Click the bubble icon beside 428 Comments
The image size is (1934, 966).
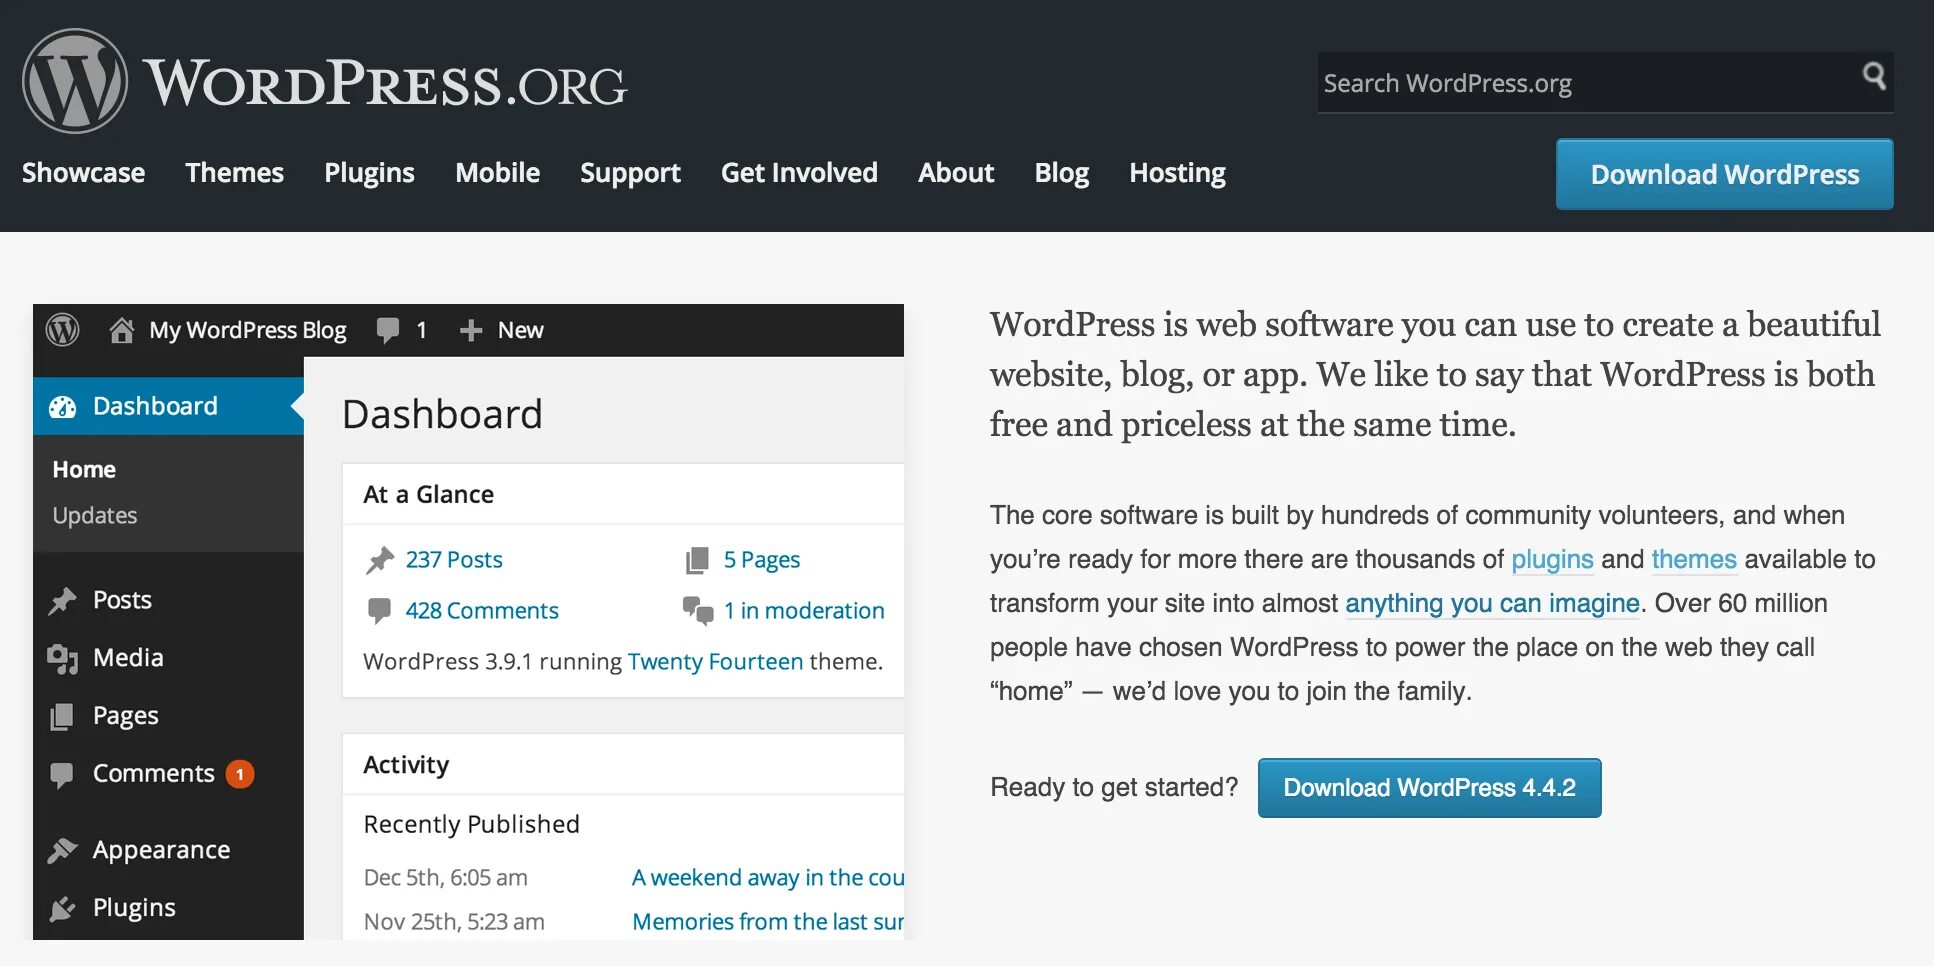[x=379, y=610]
